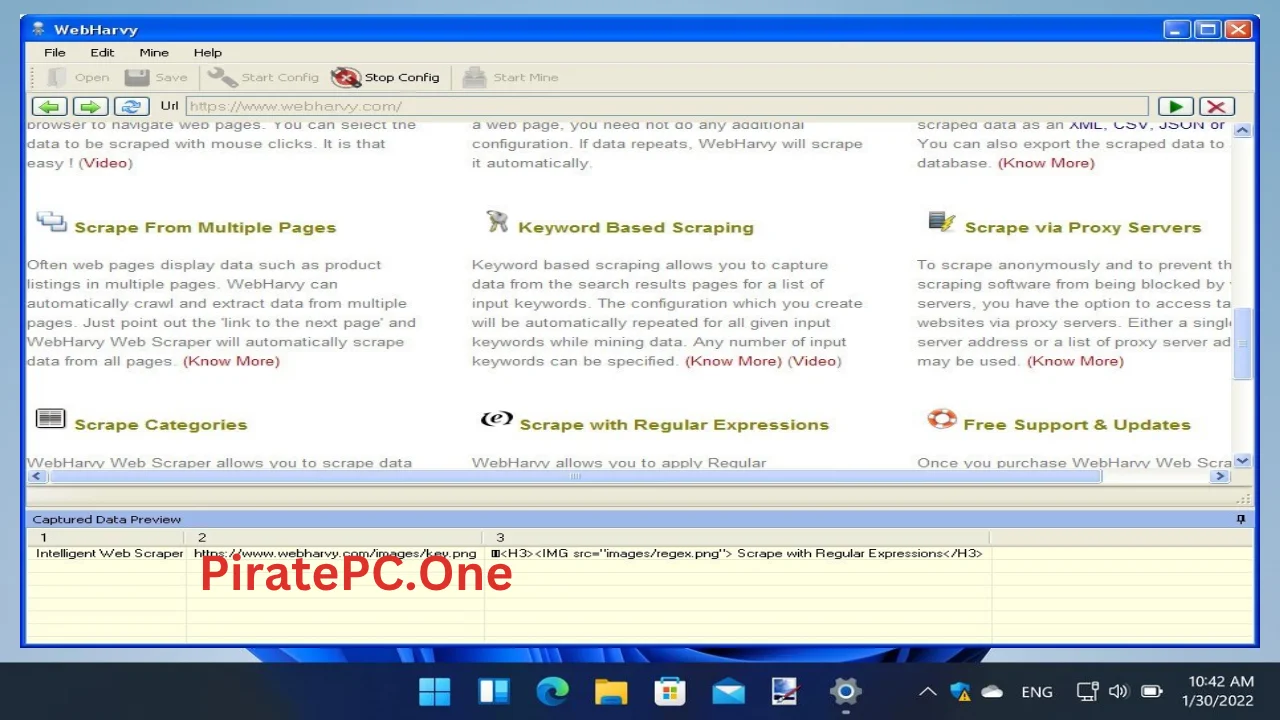
Task: Click the Keyword Based Scraping heading
Action: 636,228
